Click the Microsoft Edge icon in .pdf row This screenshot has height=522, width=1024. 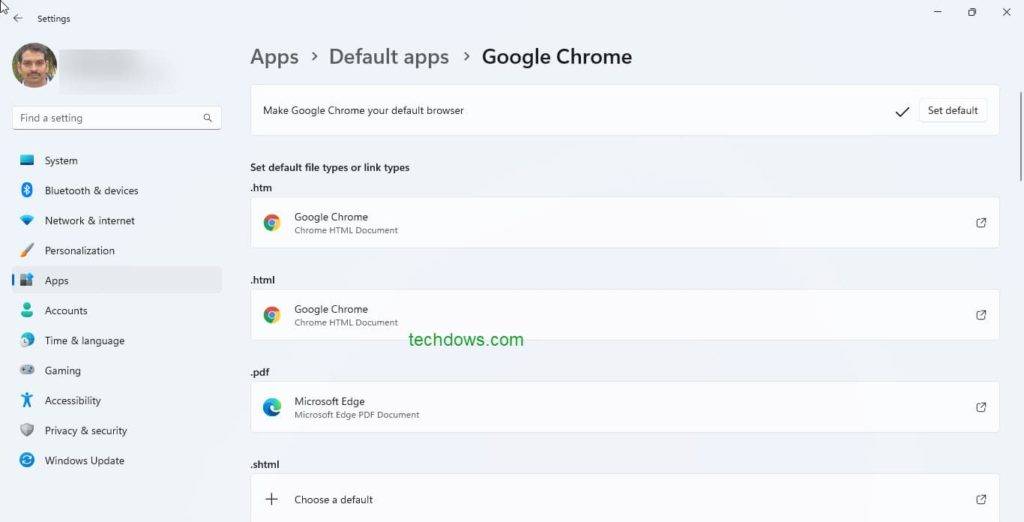272,407
